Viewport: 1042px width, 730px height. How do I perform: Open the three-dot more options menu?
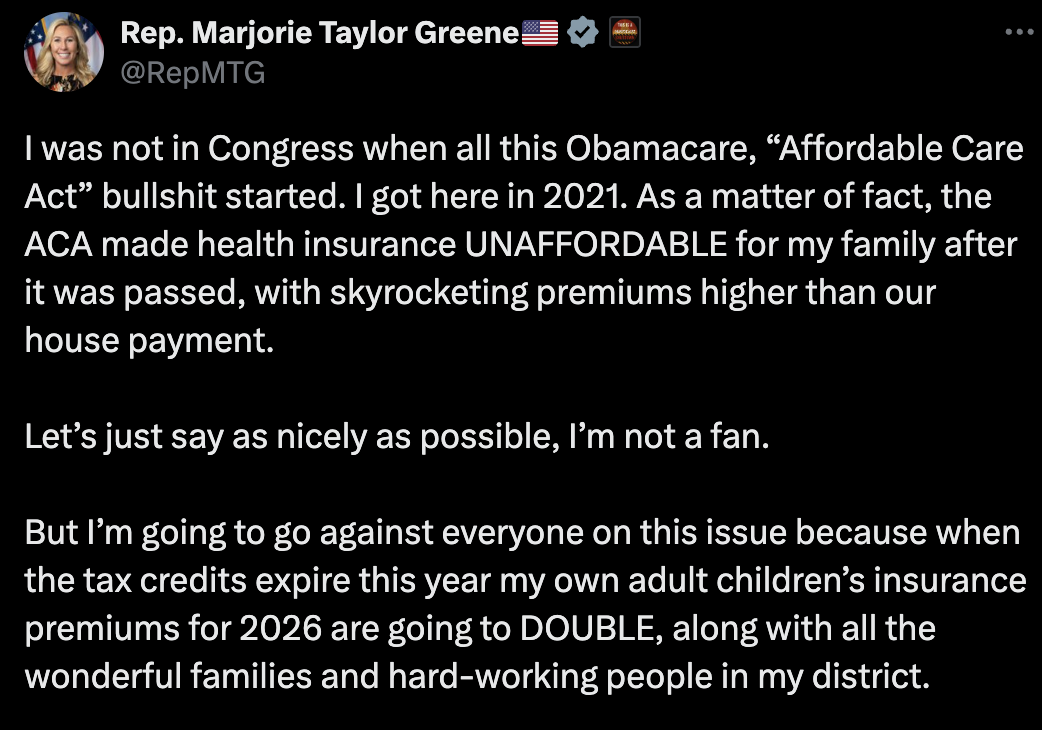tap(1018, 32)
